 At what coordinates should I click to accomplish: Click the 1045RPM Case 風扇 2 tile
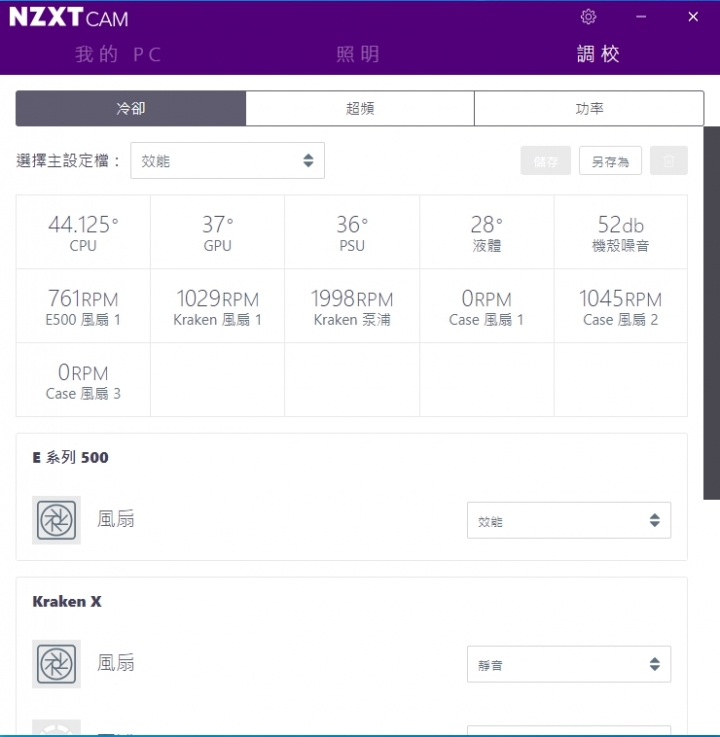coord(621,306)
